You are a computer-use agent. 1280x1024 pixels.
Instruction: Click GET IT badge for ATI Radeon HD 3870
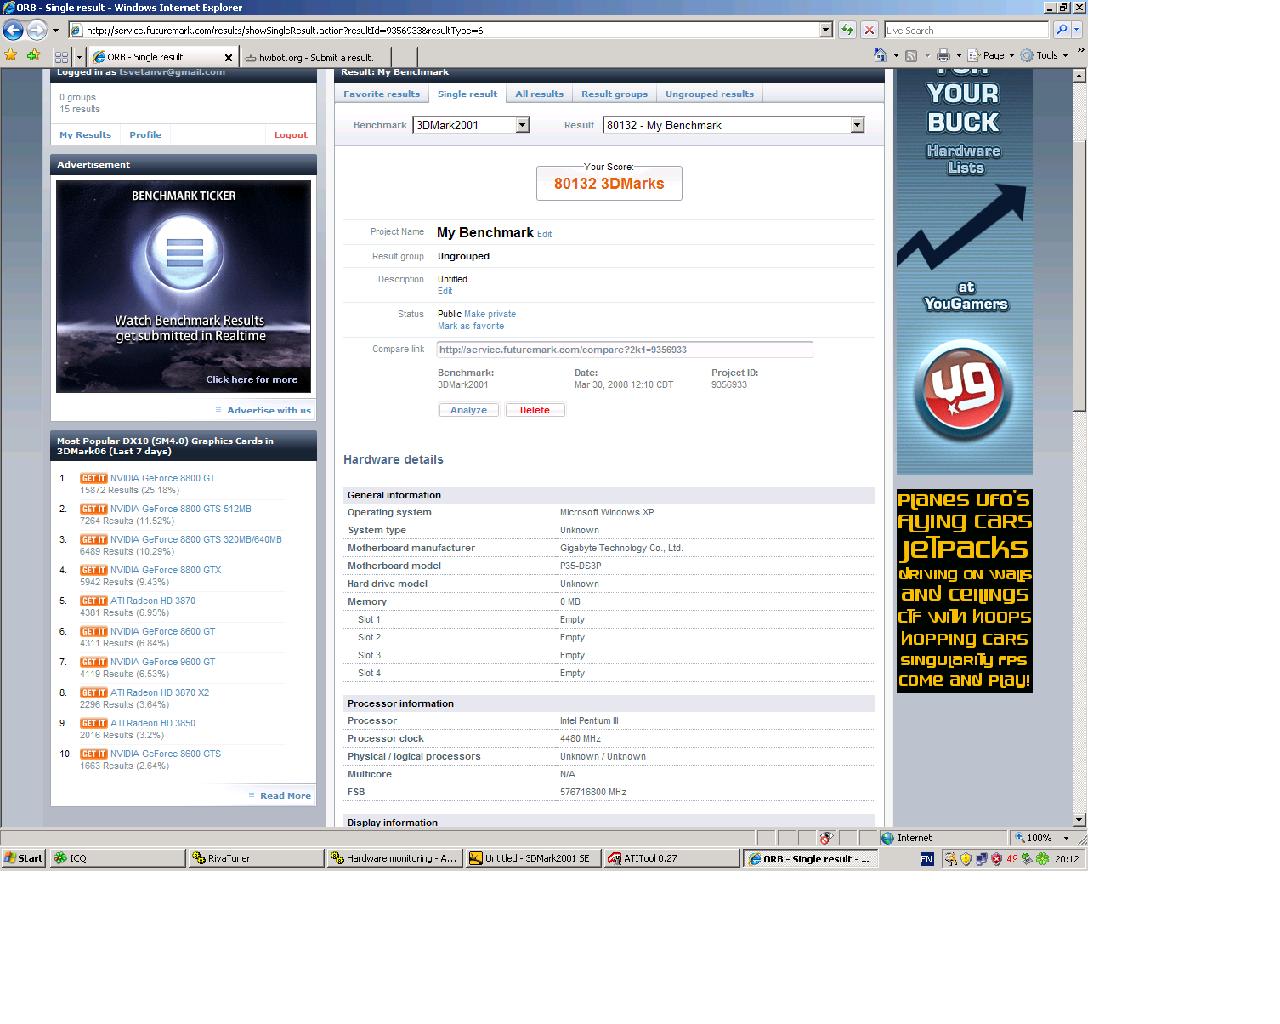(93, 601)
